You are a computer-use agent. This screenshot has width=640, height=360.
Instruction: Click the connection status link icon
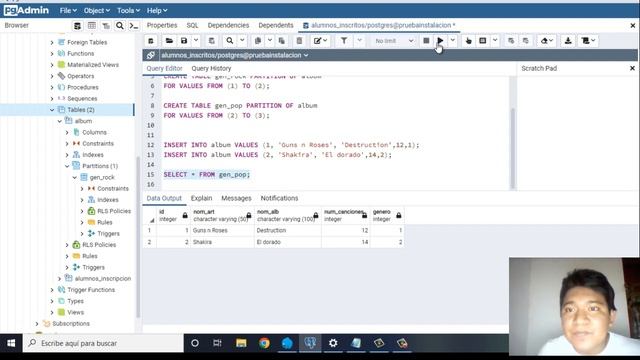click(x=151, y=55)
